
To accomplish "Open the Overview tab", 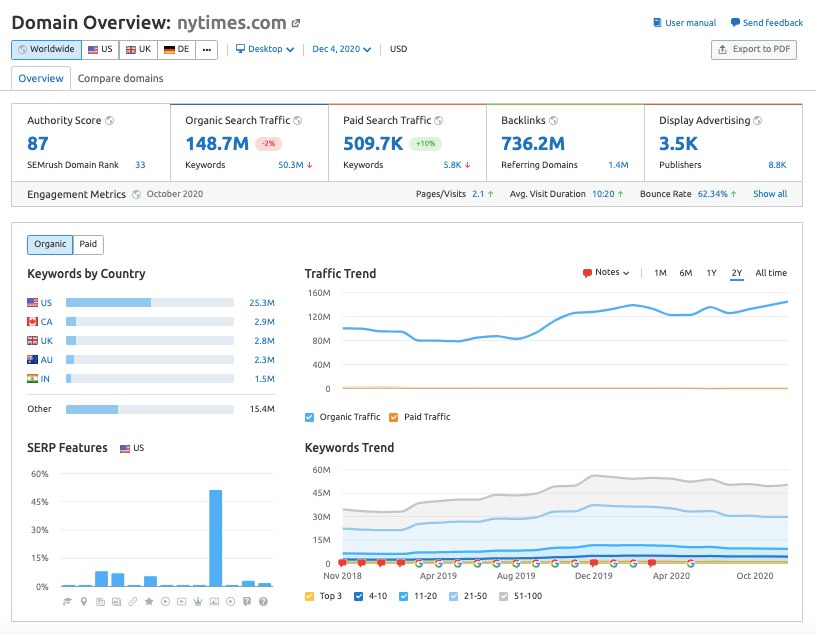I will pos(41,79).
